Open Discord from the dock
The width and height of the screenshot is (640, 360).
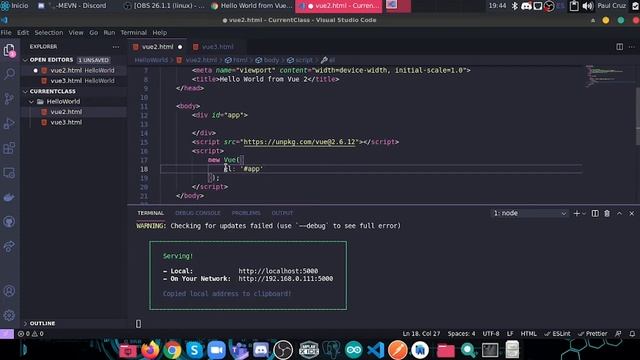260,350
